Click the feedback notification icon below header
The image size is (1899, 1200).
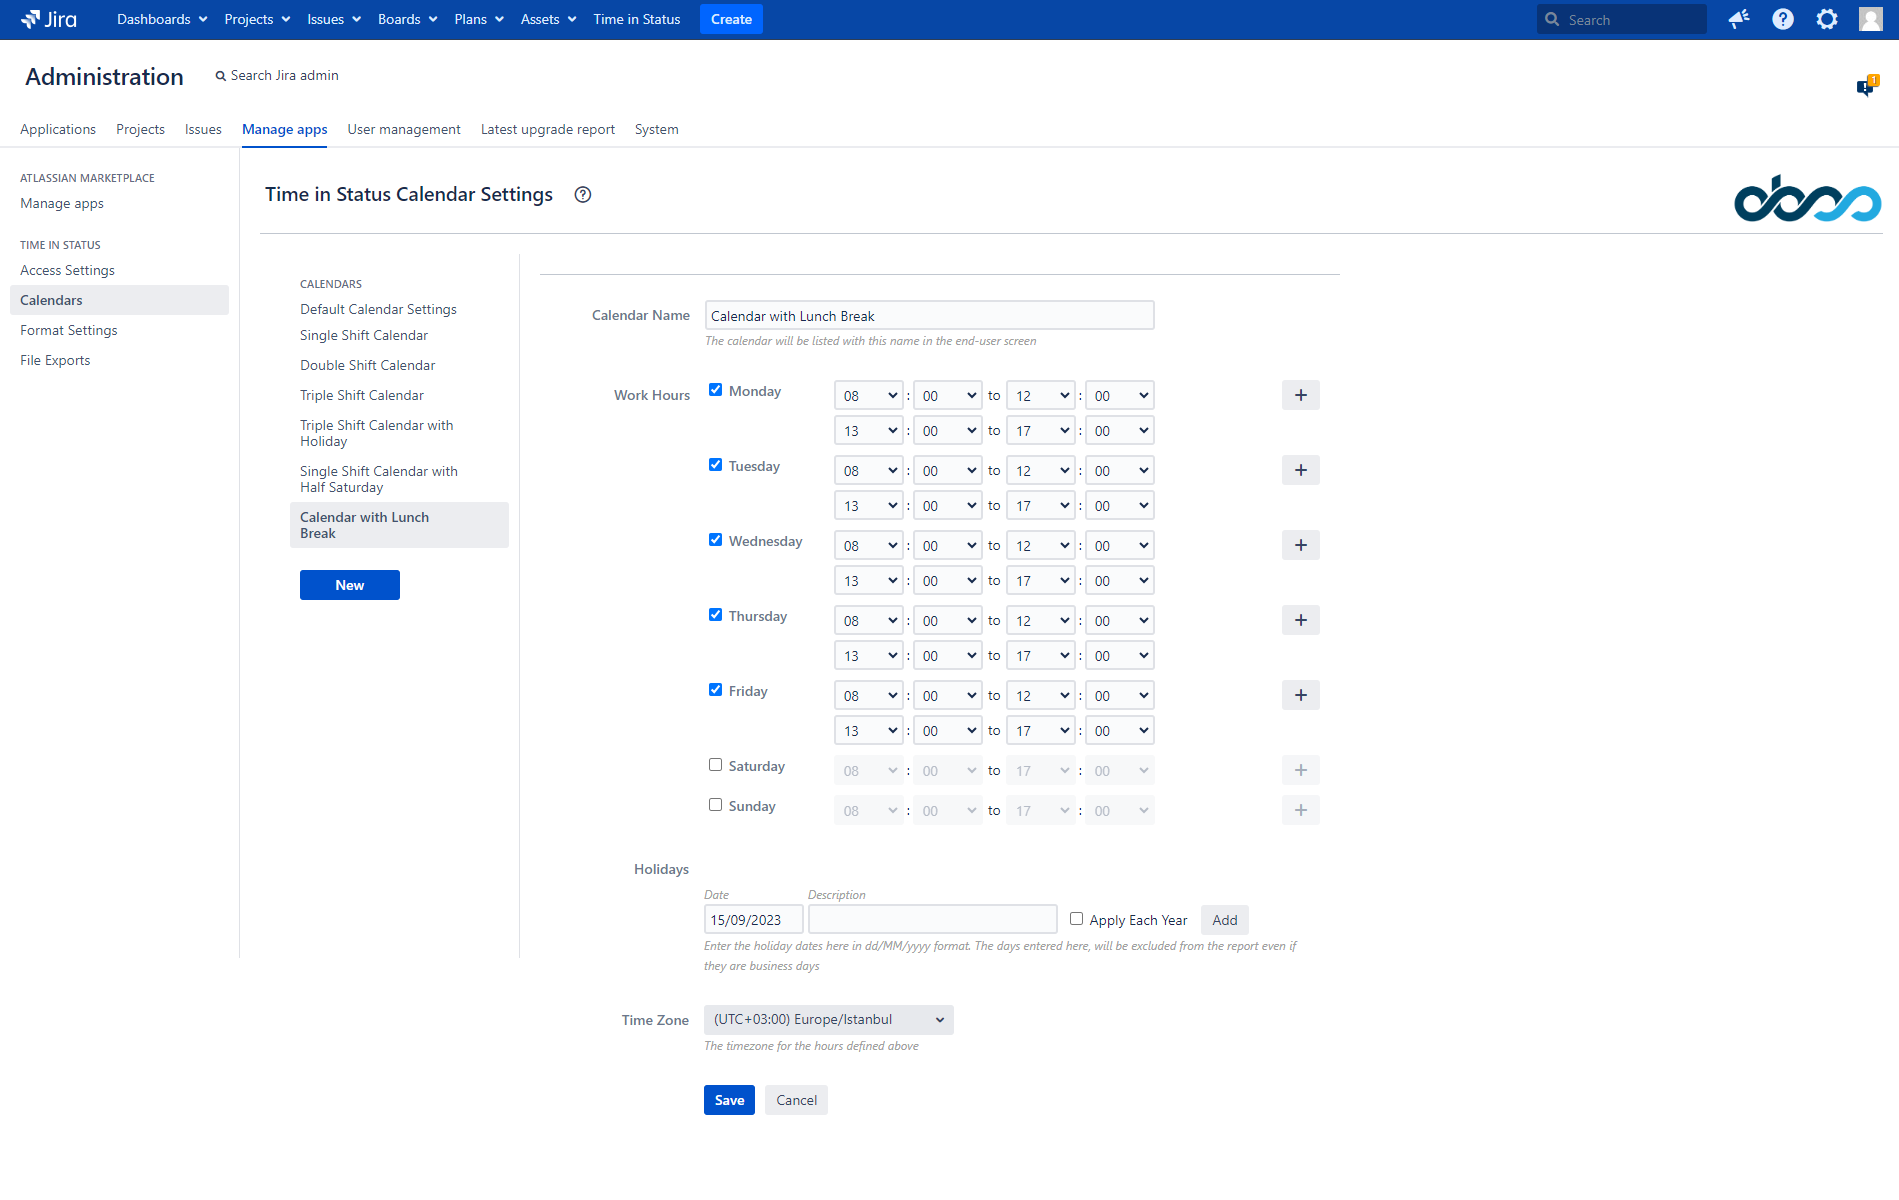tap(1866, 87)
